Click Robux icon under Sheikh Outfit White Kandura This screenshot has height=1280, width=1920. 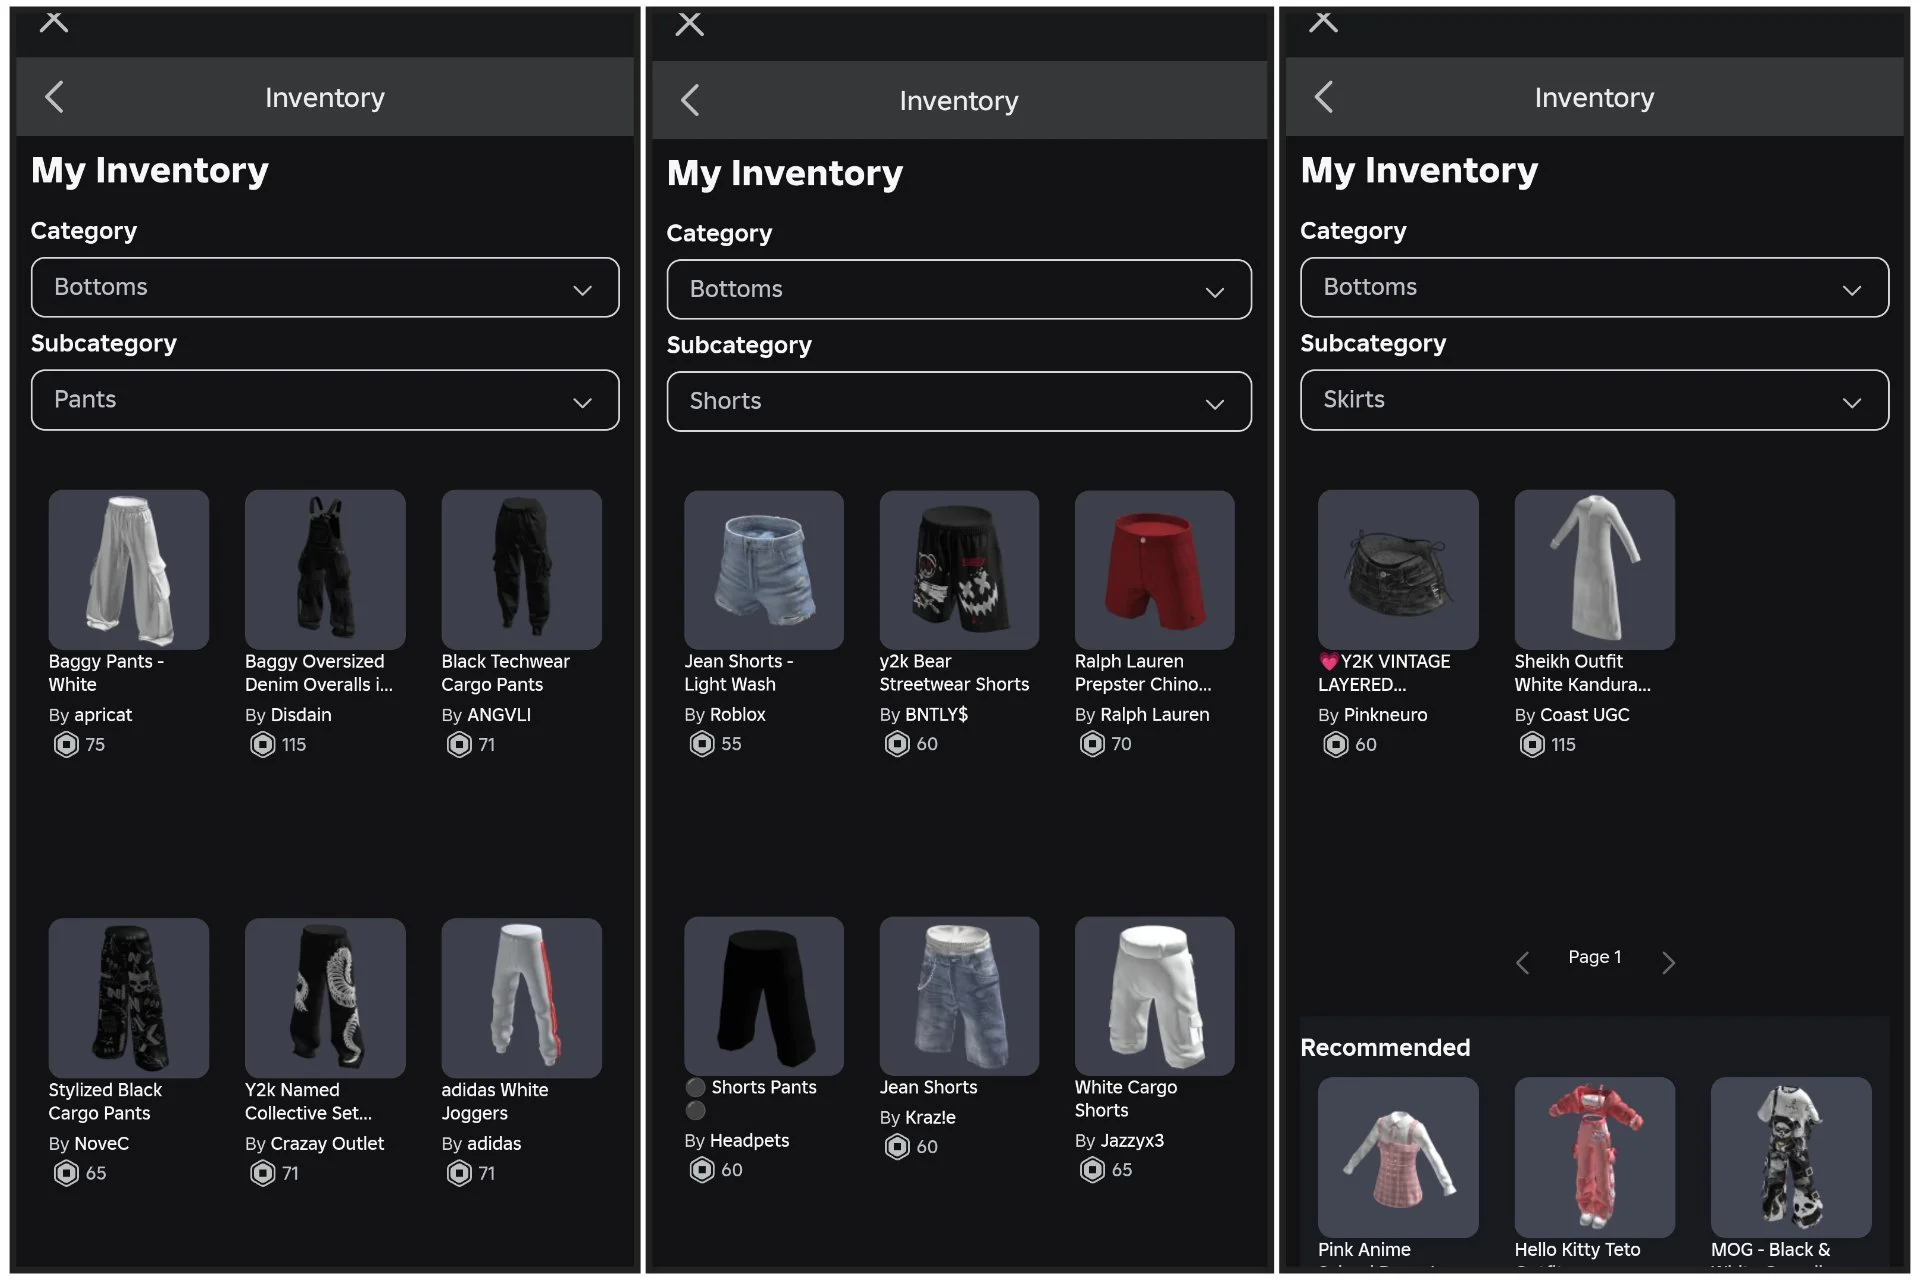tap(1532, 745)
